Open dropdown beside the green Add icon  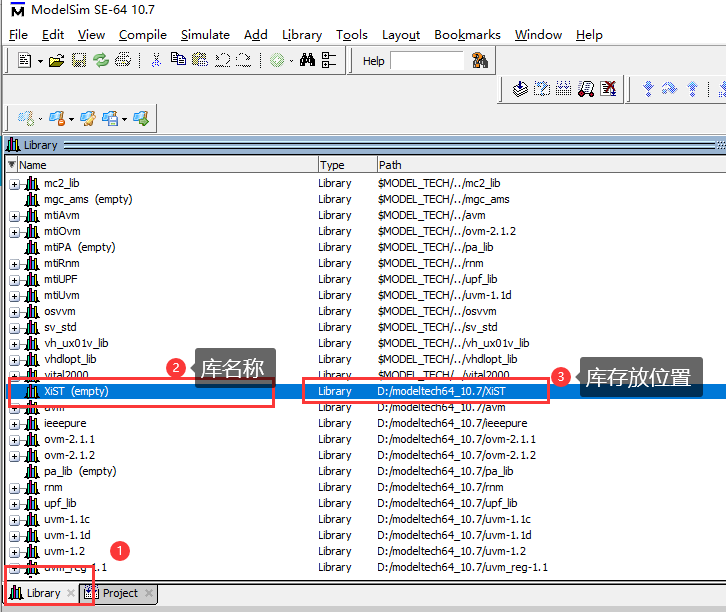291,61
